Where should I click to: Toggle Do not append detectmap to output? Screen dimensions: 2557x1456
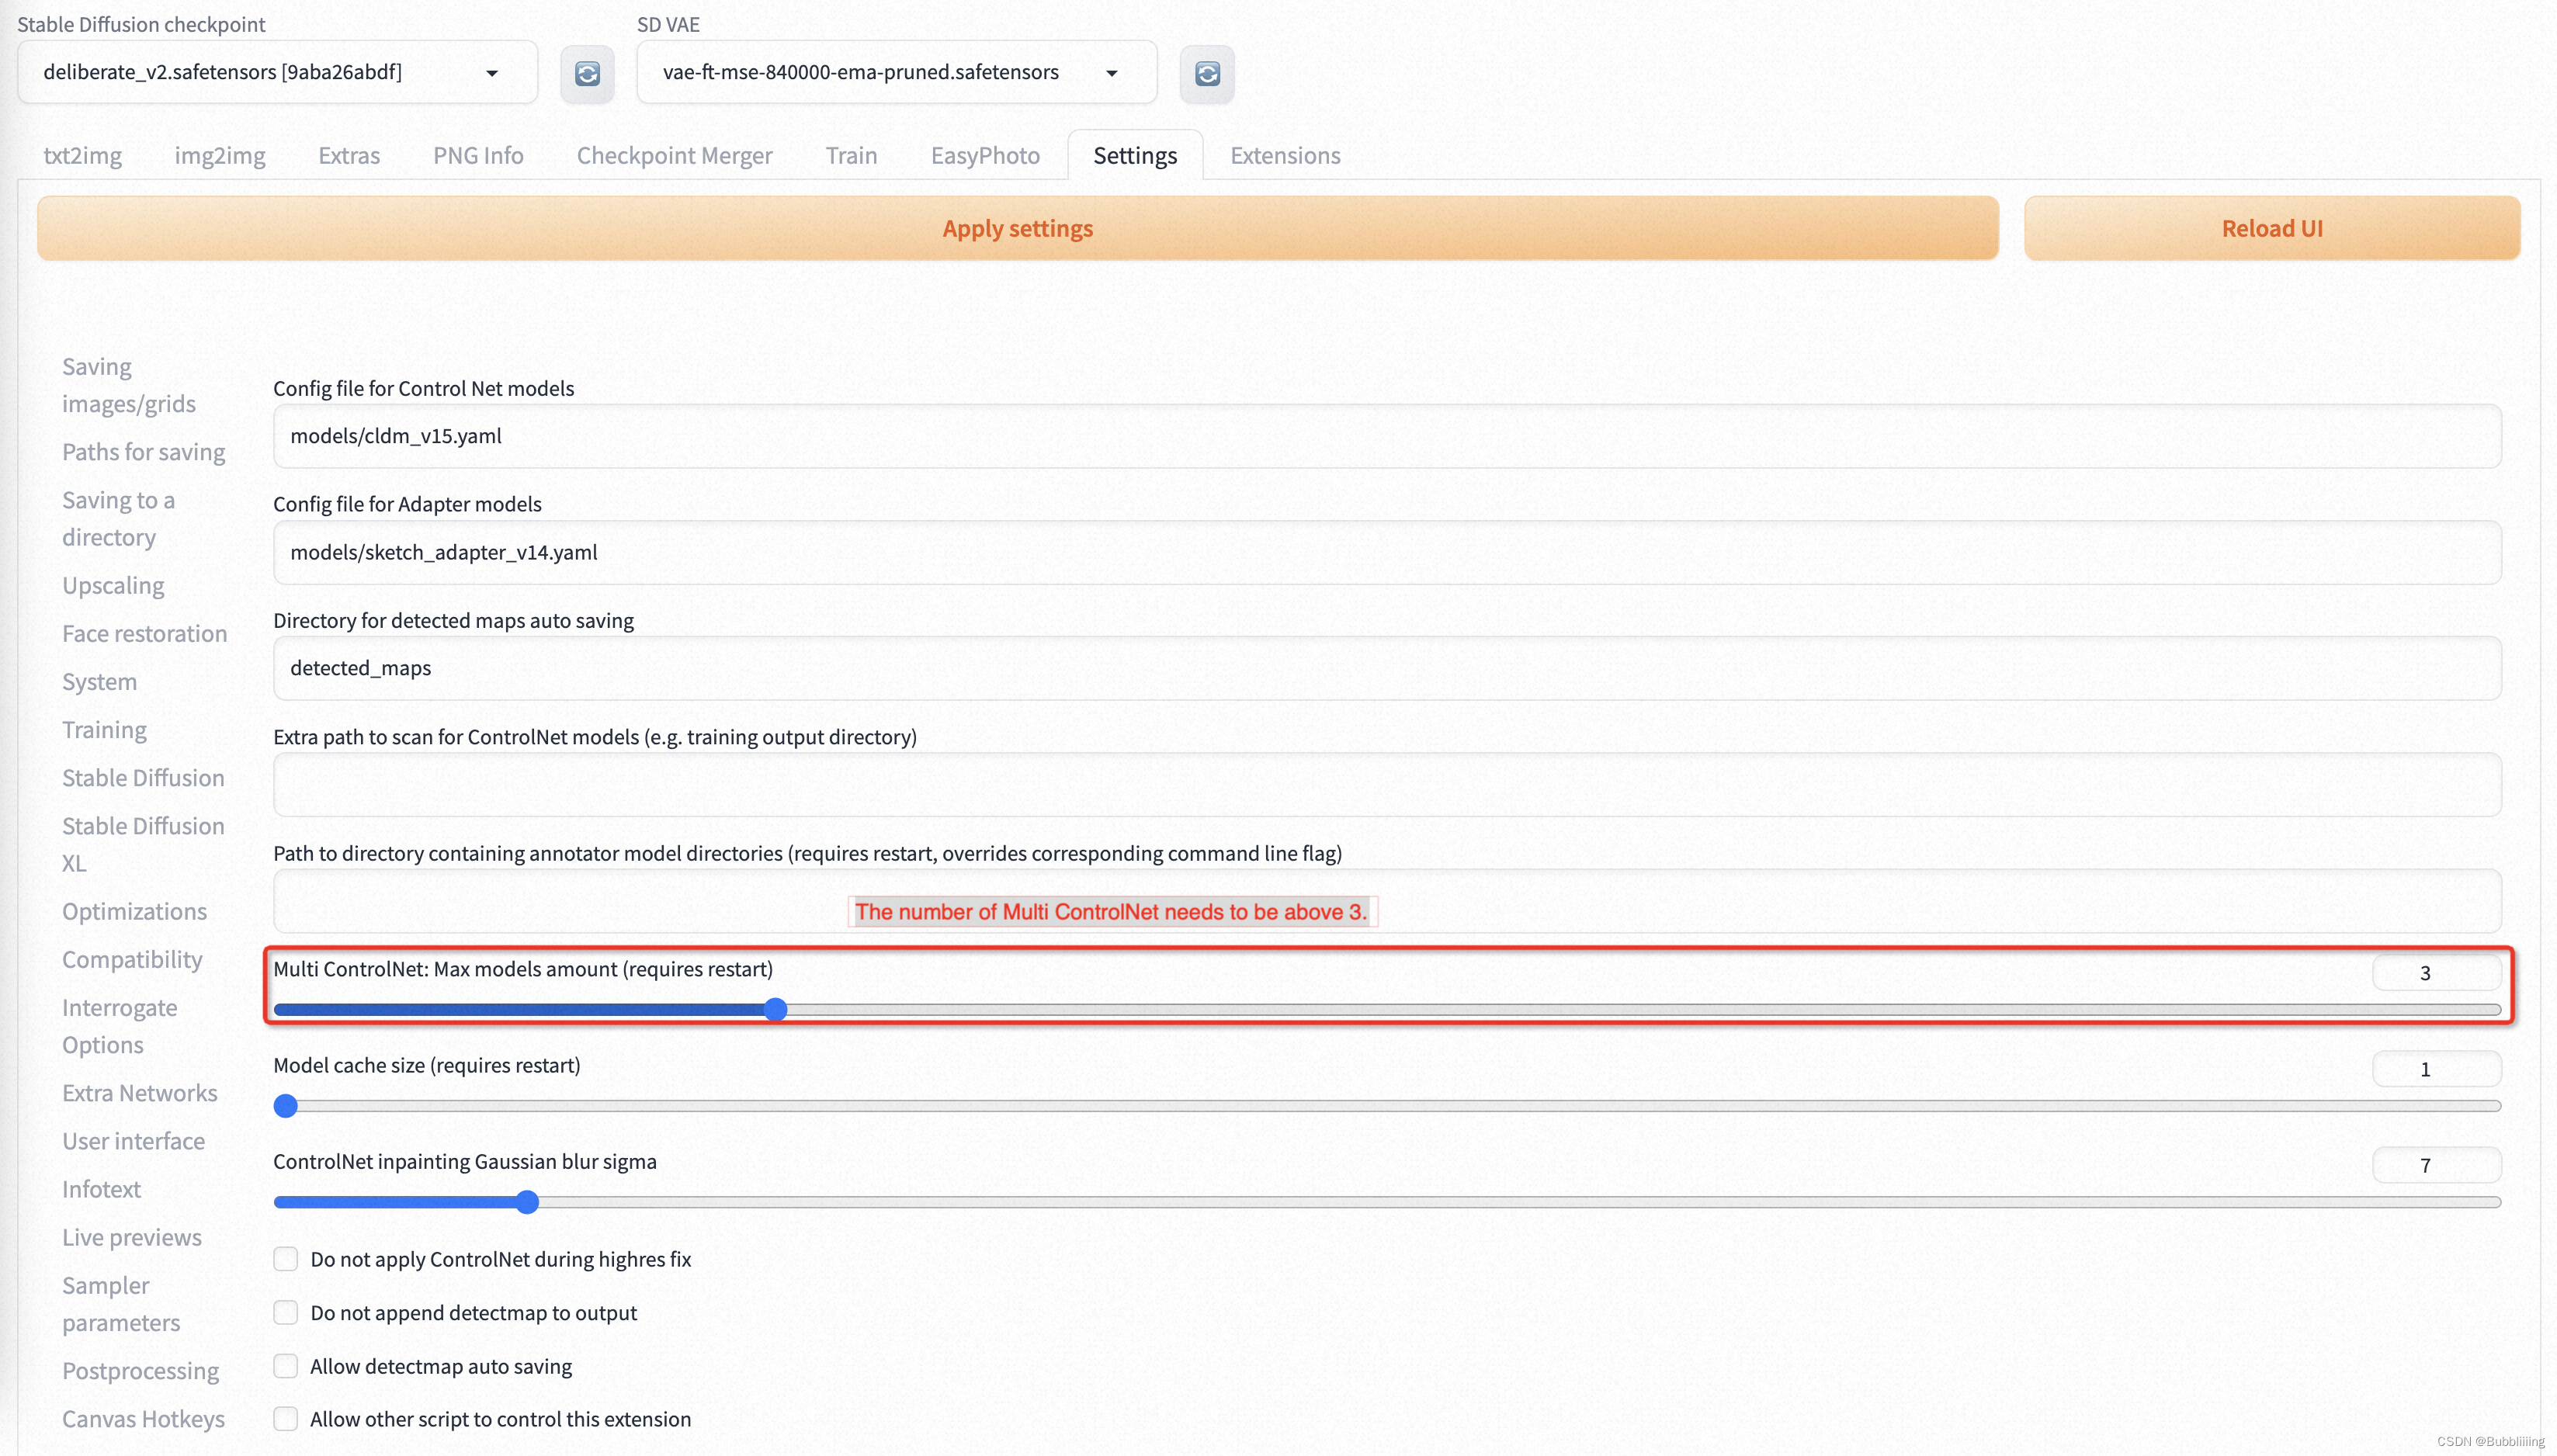click(285, 1312)
